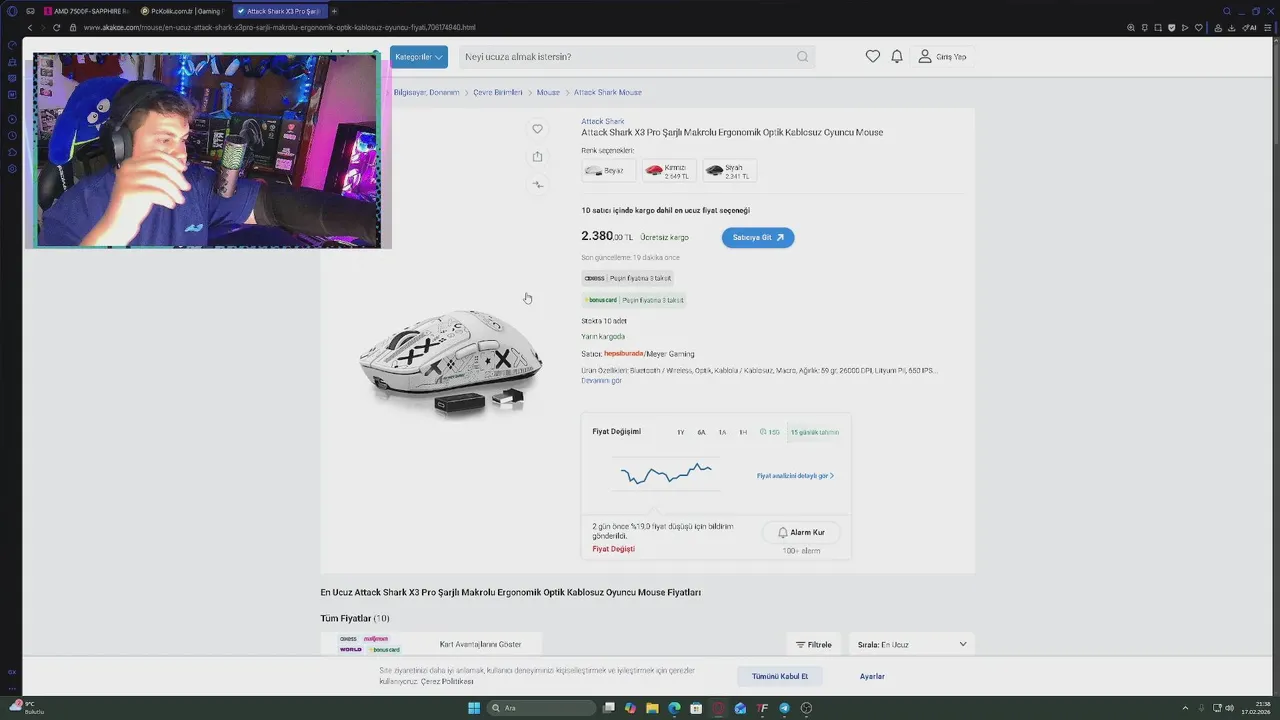Switch to PcKolik.com.tr tab
Image resolution: width=1280 pixels, height=720 pixels.
(184, 11)
